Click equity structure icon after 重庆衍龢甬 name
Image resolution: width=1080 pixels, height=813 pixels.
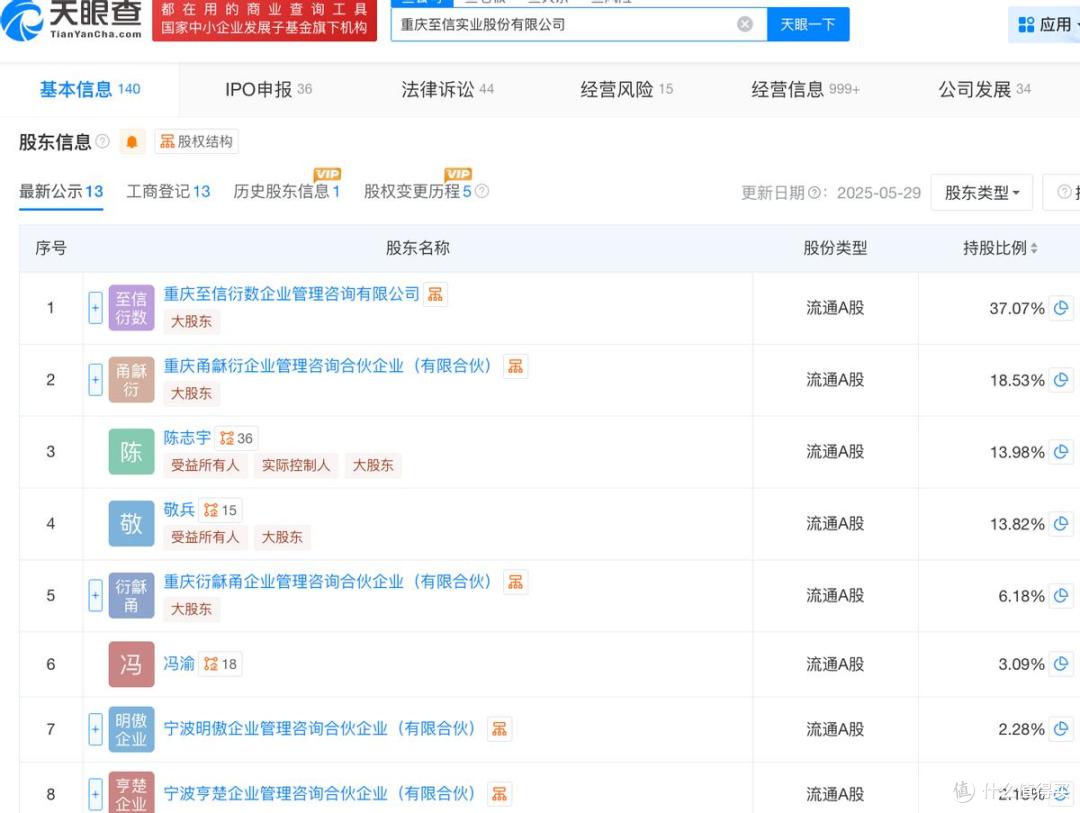[x=515, y=582]
